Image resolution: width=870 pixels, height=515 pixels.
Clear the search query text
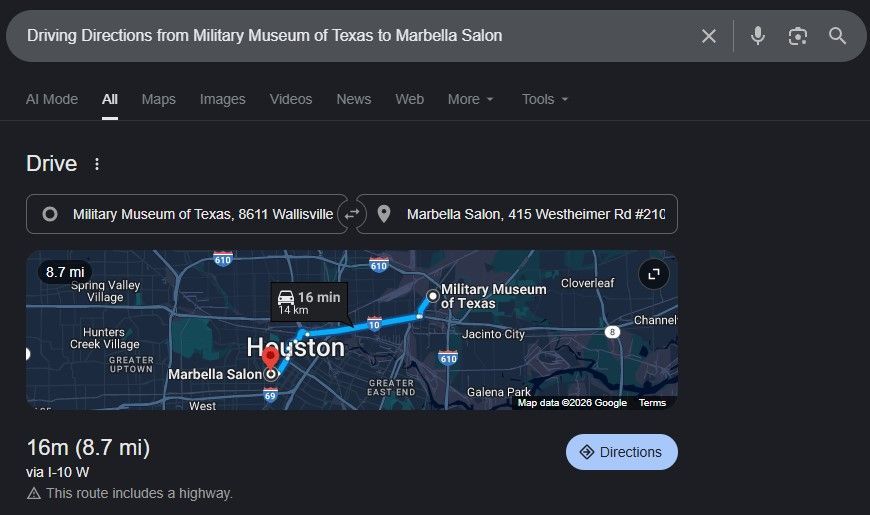click(709, 36)
